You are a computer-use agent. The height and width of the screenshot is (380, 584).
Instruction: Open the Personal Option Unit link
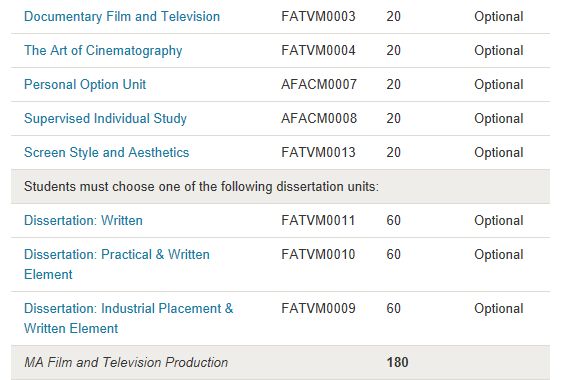[x=85, y=85]
